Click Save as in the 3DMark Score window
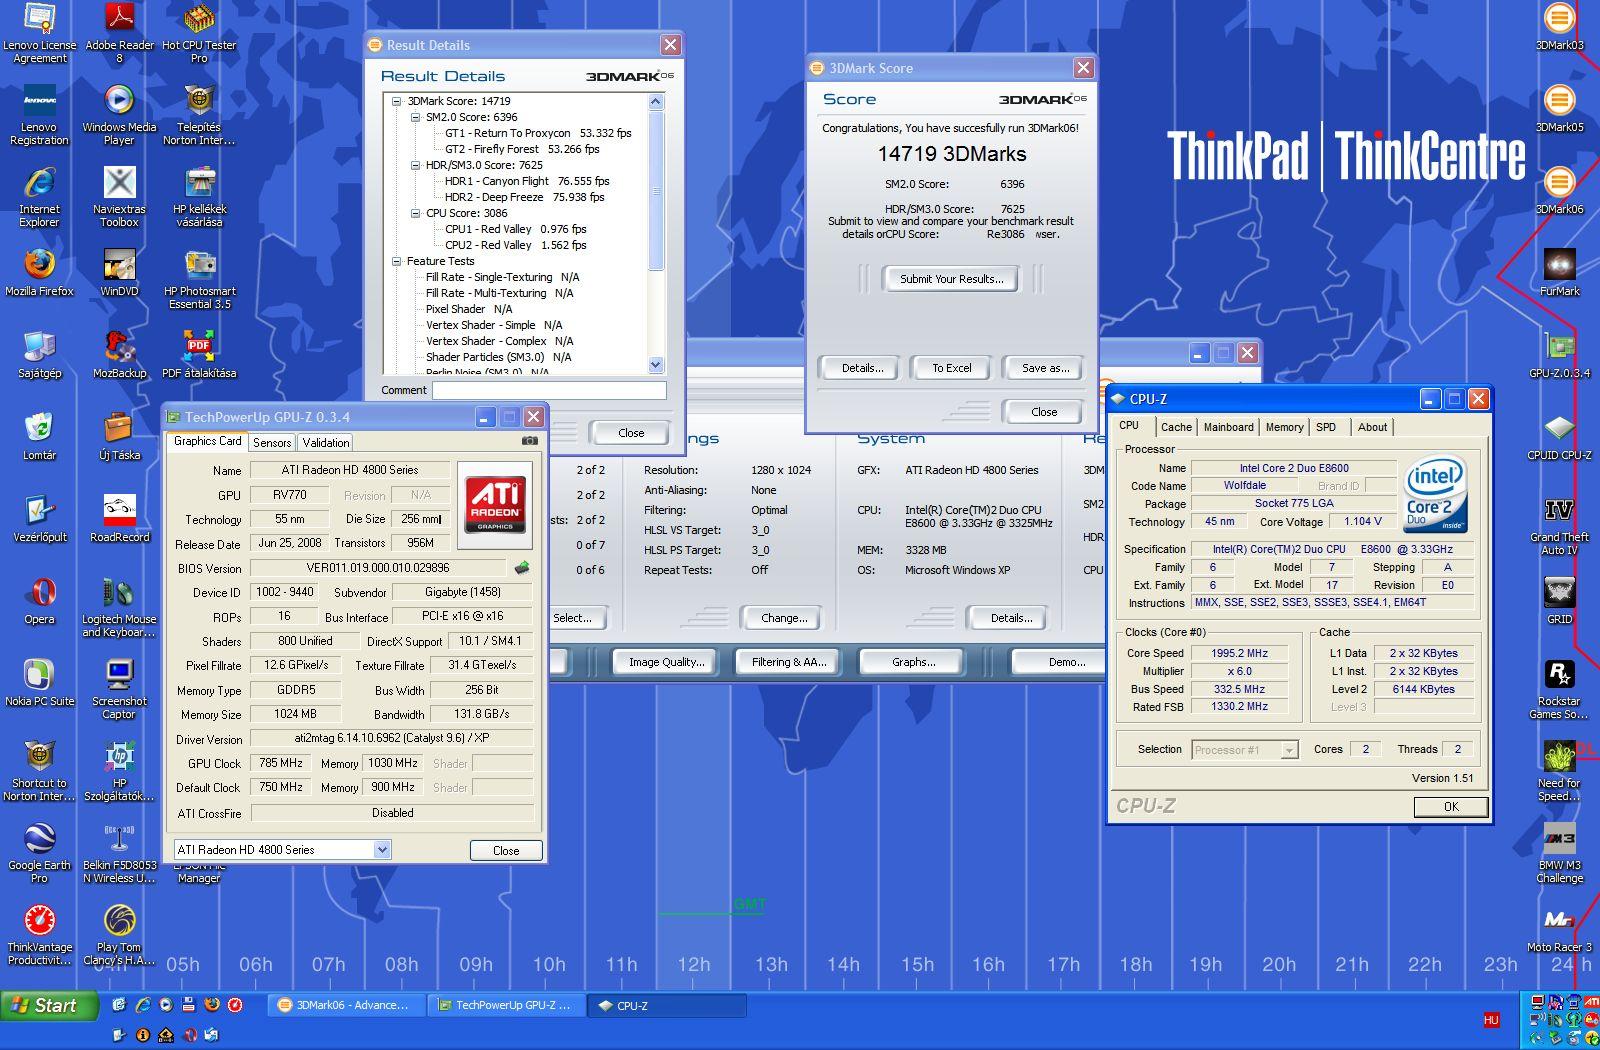This screenshot has width=1600, height=1050. pyautogui.click(x=1045, y=368)
